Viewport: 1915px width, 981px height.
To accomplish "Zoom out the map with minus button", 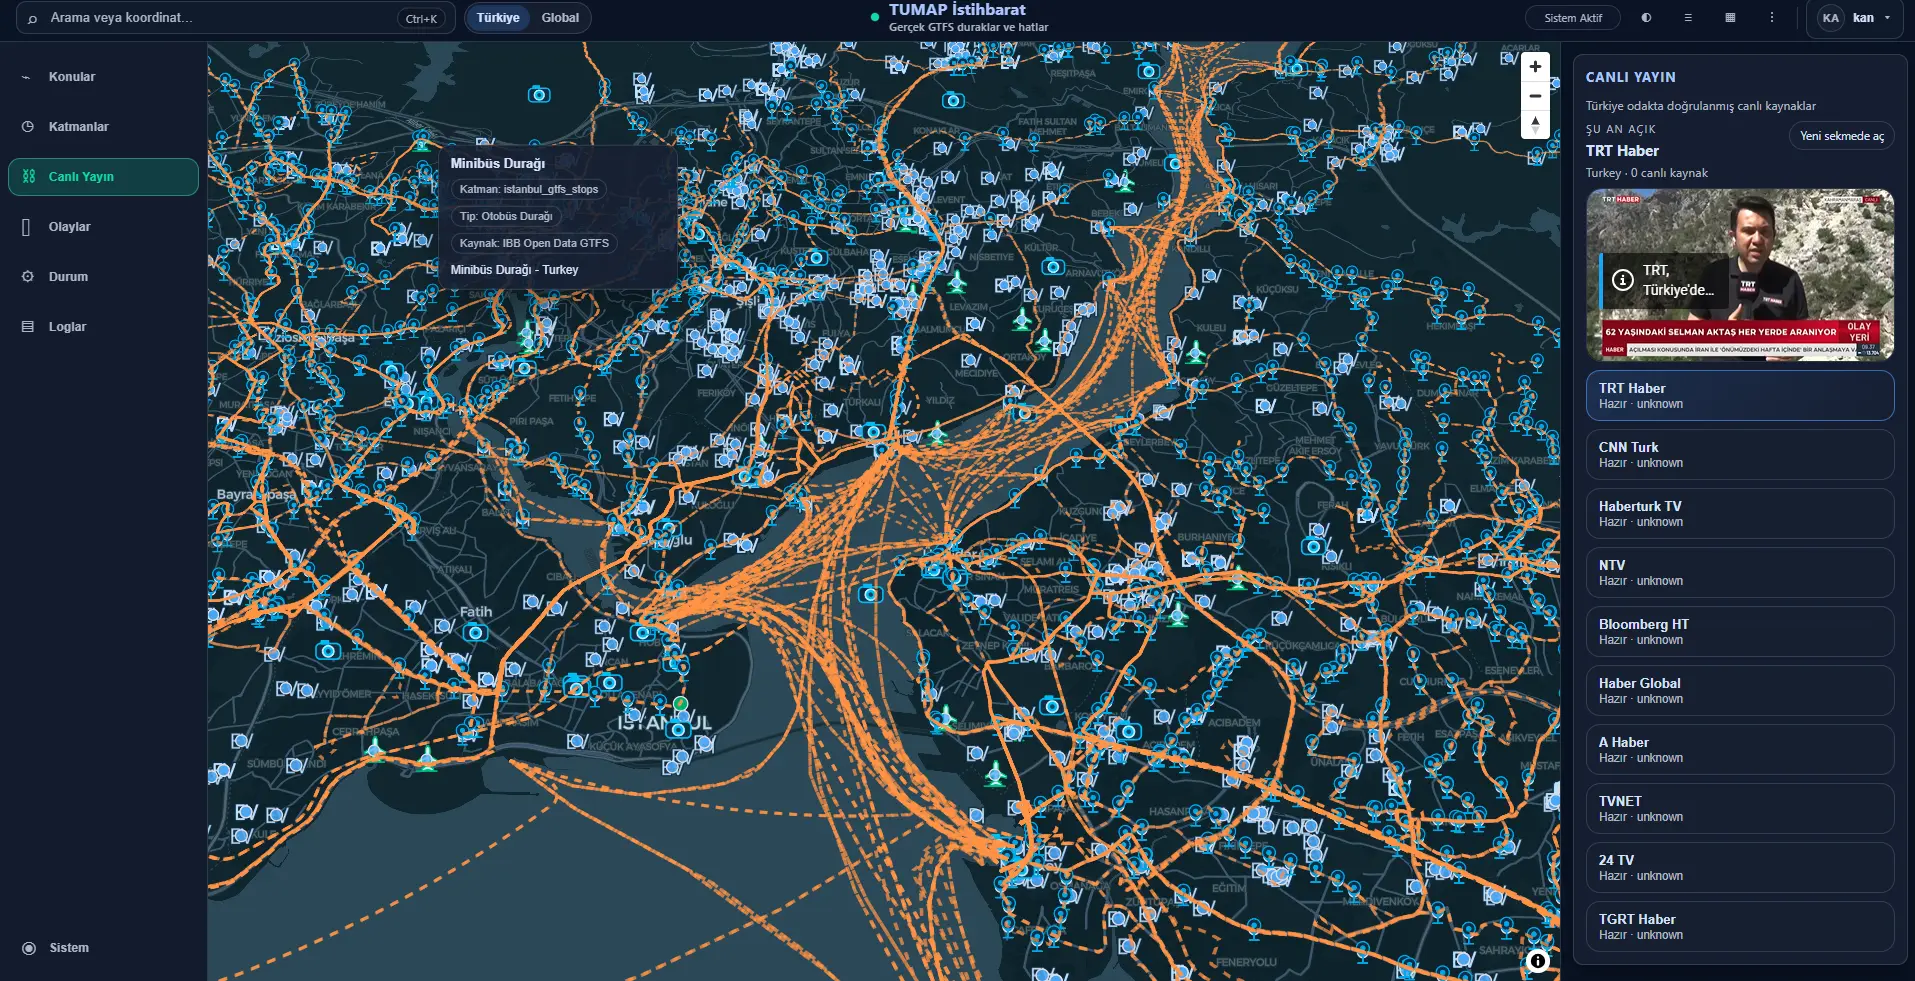I will [x=1535, y=96].
